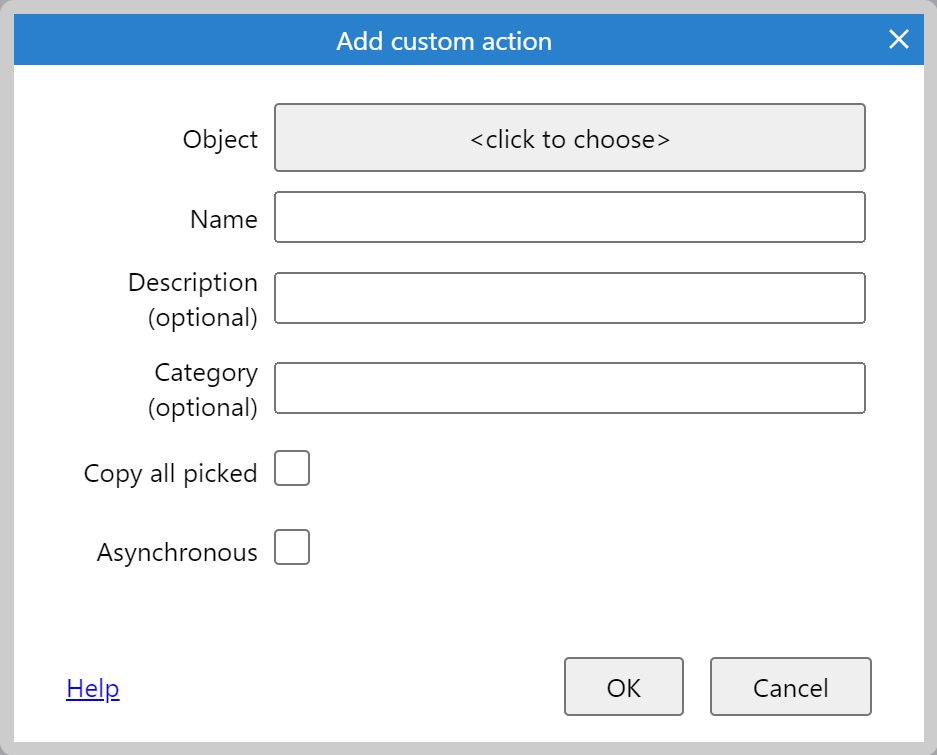Click the Copy all picked label text

coord(170,473)
